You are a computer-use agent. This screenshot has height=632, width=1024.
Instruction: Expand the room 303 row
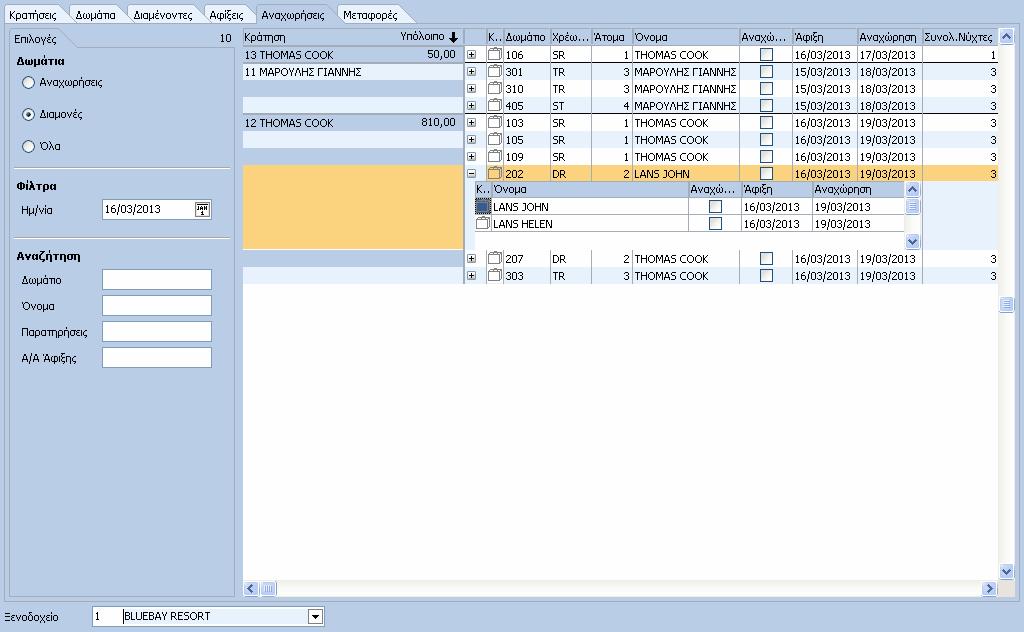pos(472,276)
